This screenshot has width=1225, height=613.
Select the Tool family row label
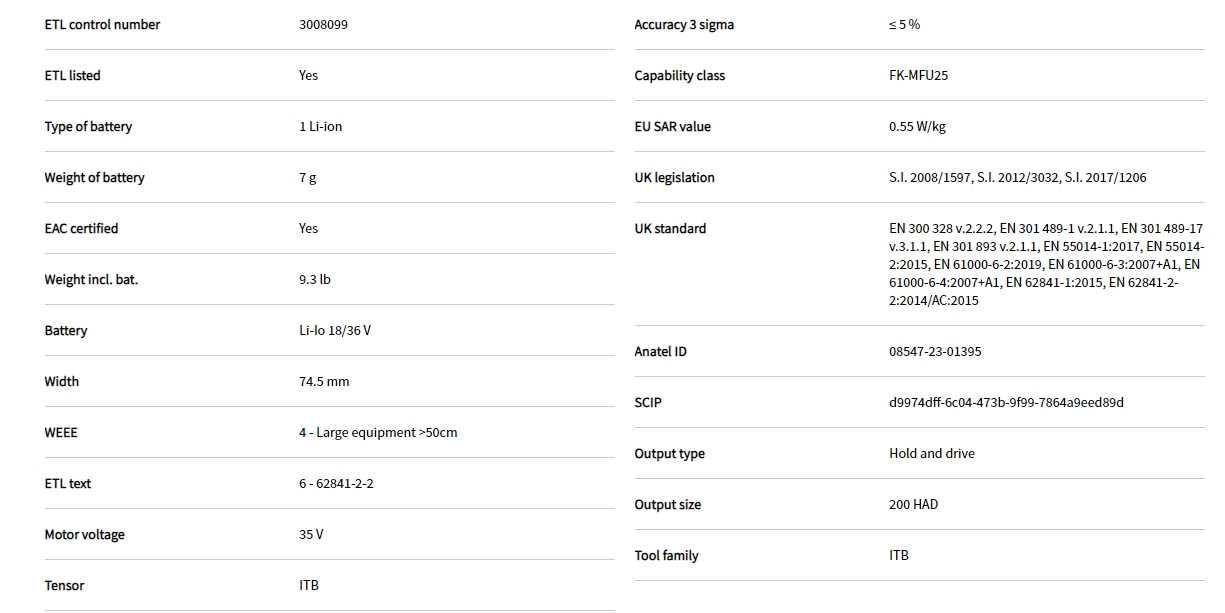tap(666, 556)
